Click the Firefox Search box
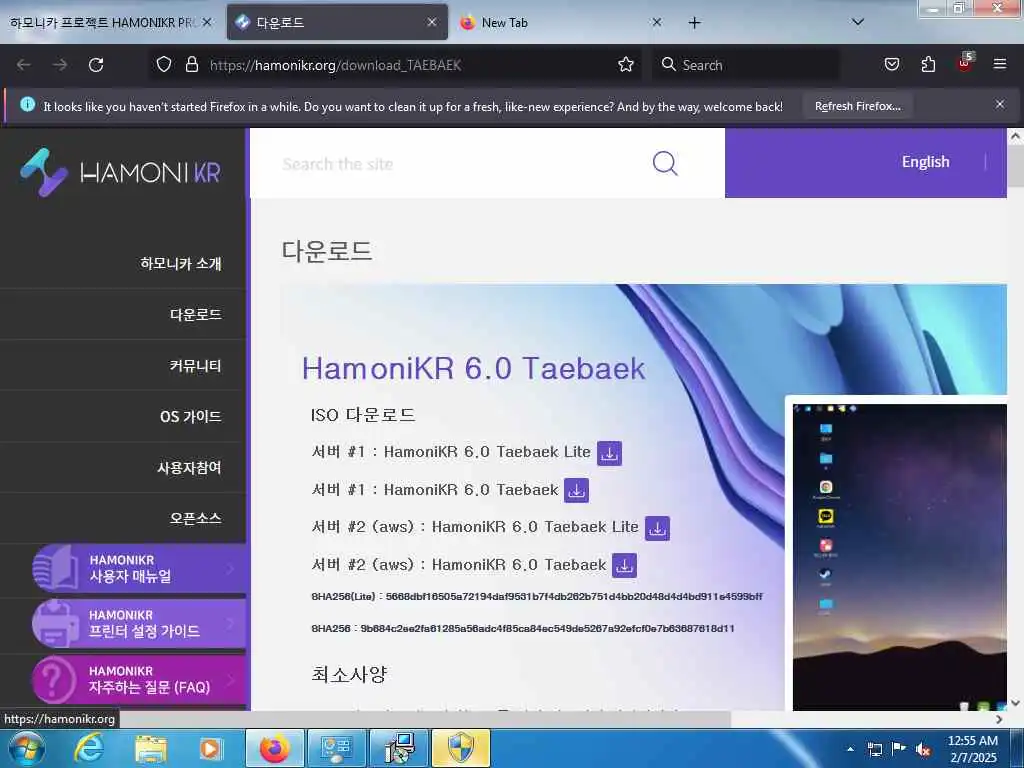The width and height of the screenshot is (1024, 768). [x=744, y=65]
